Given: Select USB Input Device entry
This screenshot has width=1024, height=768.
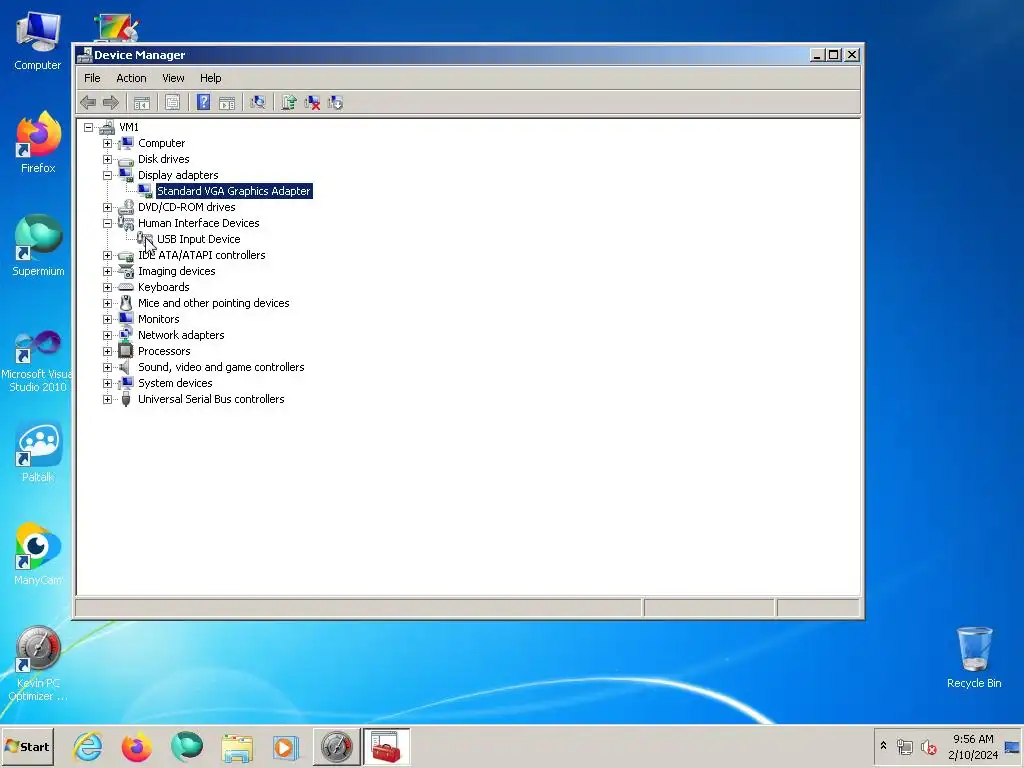Looking at the screenshot, I should pyautogui.click(x=199, y=239).
